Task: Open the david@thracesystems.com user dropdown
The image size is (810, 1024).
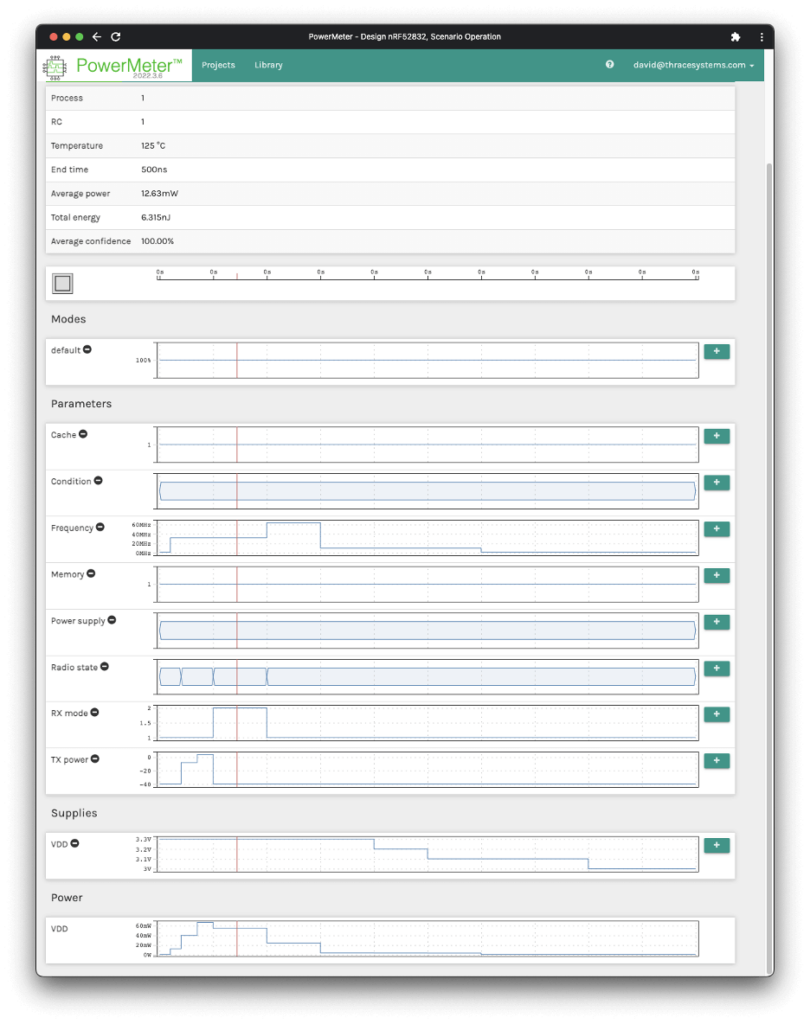Action: [x=693, y=65]
